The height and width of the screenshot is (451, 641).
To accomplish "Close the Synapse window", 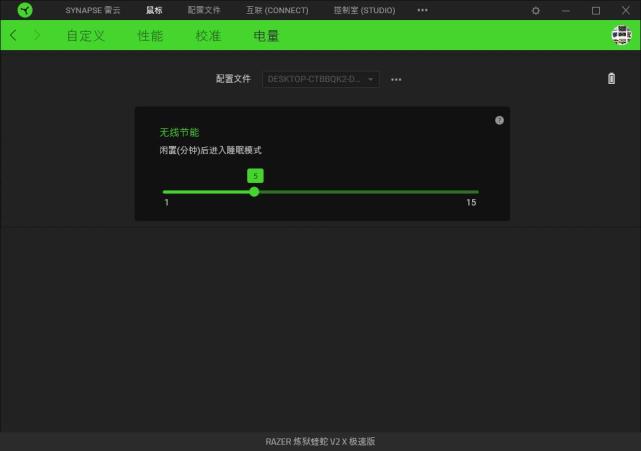I will 625,10.
